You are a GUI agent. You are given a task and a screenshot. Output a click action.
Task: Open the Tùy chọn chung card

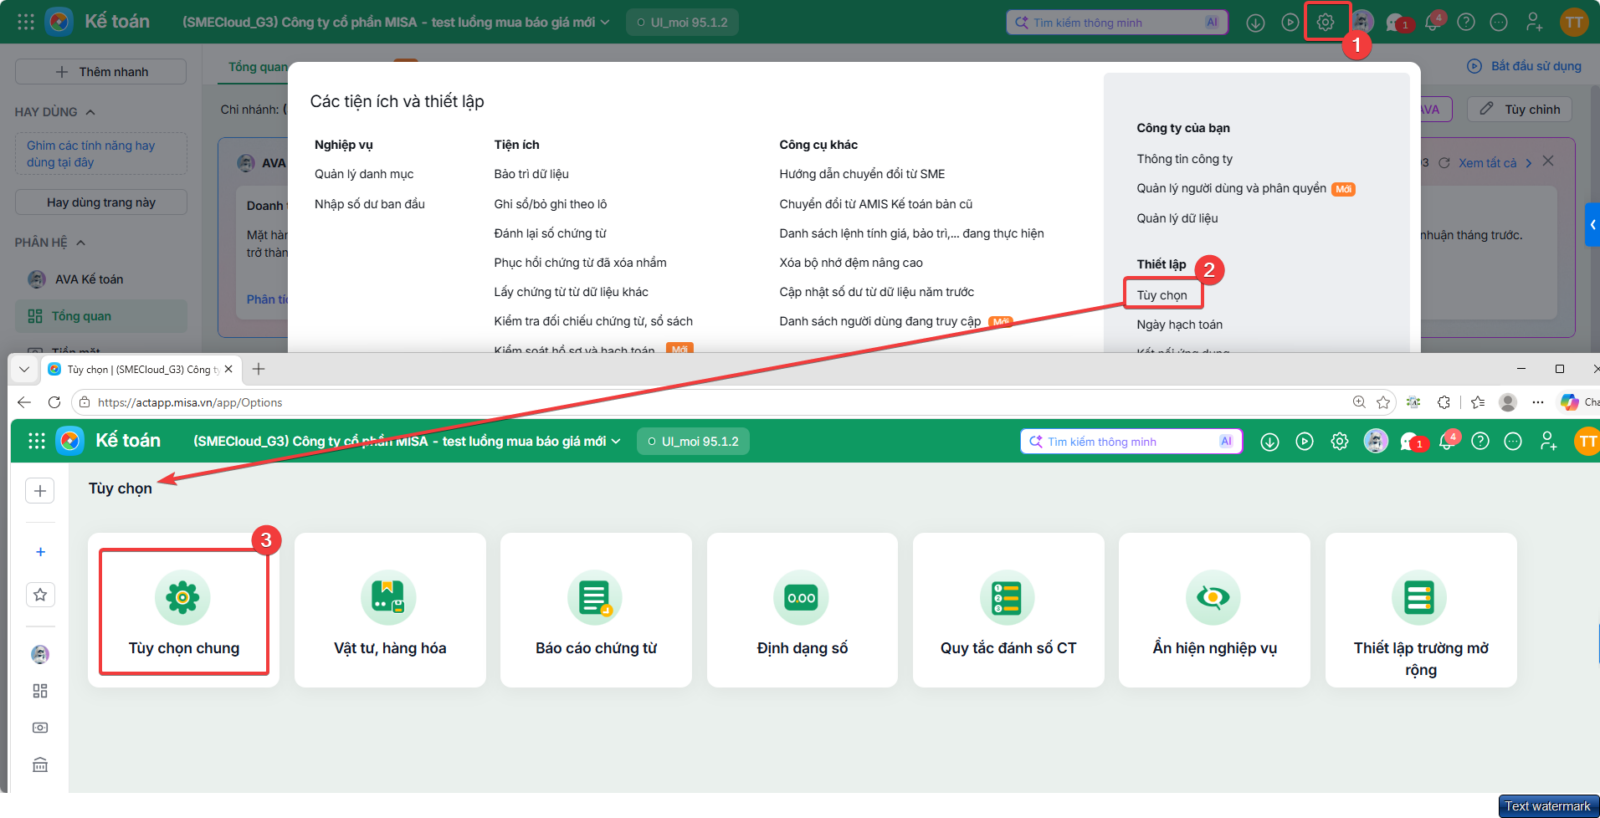click(184, 610)
